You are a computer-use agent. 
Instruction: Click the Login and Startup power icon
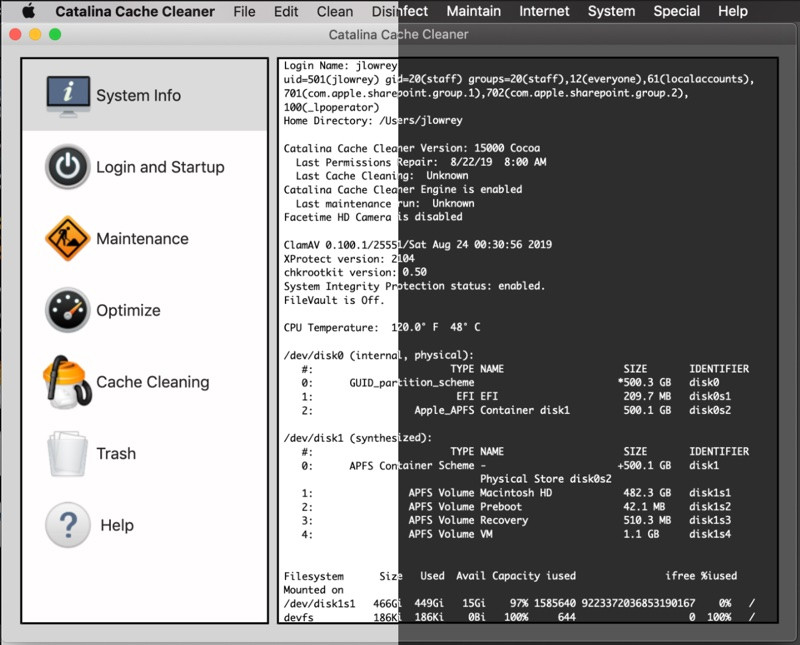[68, 167]
